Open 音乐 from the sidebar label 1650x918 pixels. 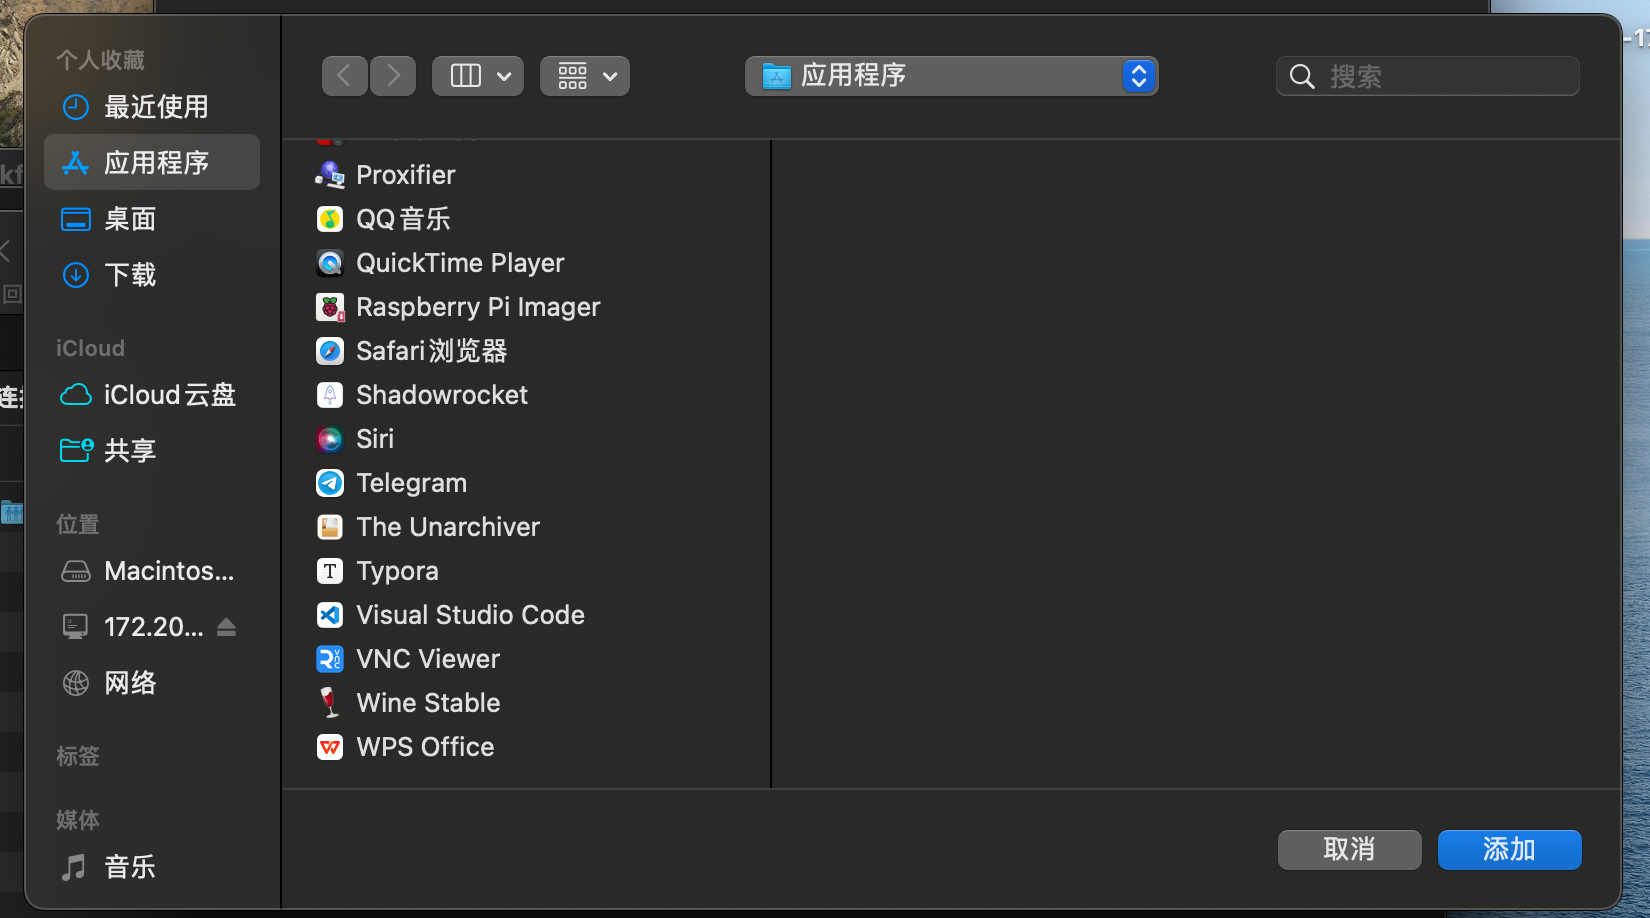click(131, 867)
